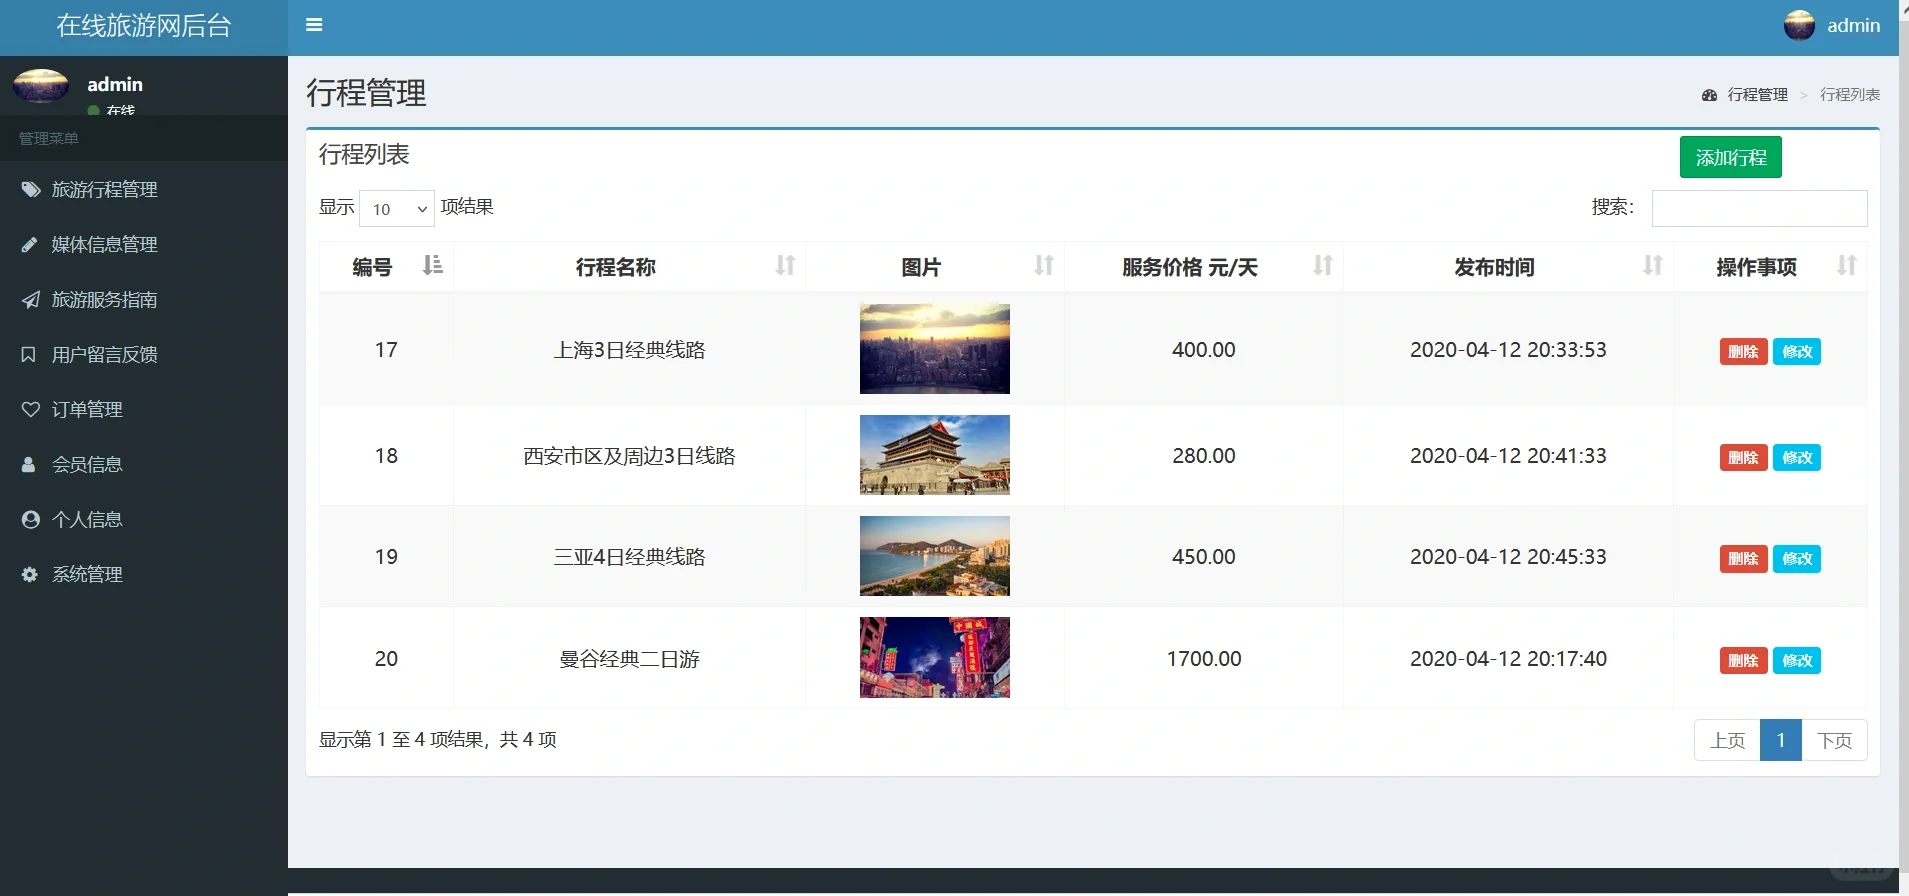The width and height of the screenshot is (1909, 896).
Task: Click the Shanghai skyline thumbnail
Action: coord(935,349)
